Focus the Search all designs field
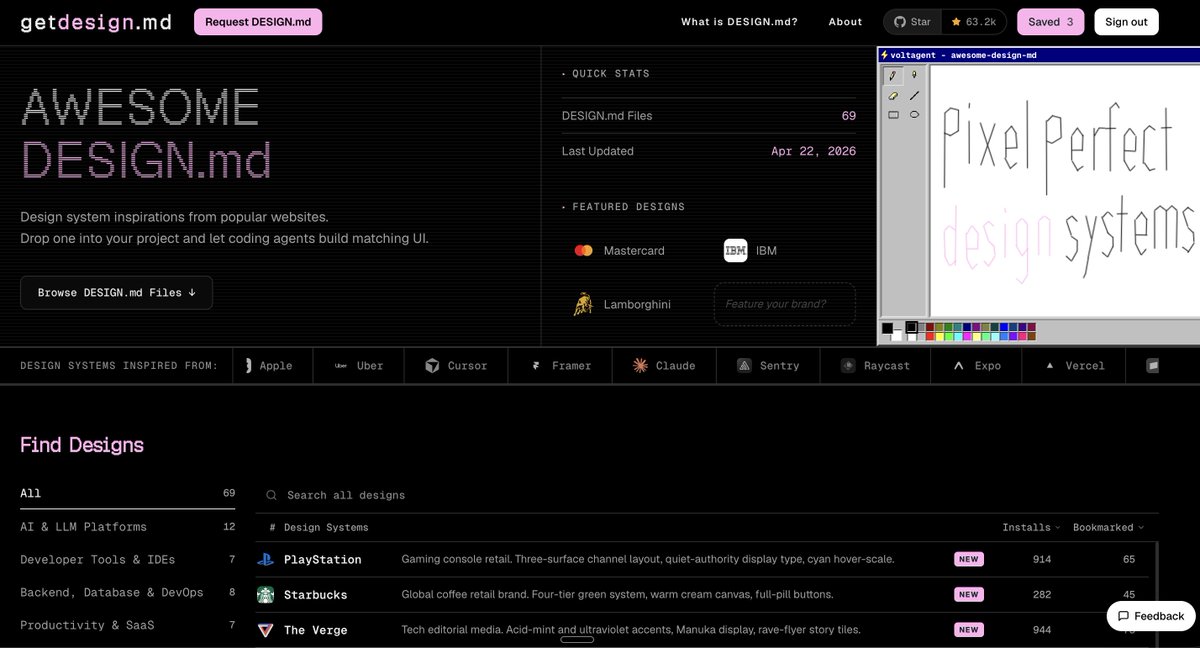 pos(706,495)
